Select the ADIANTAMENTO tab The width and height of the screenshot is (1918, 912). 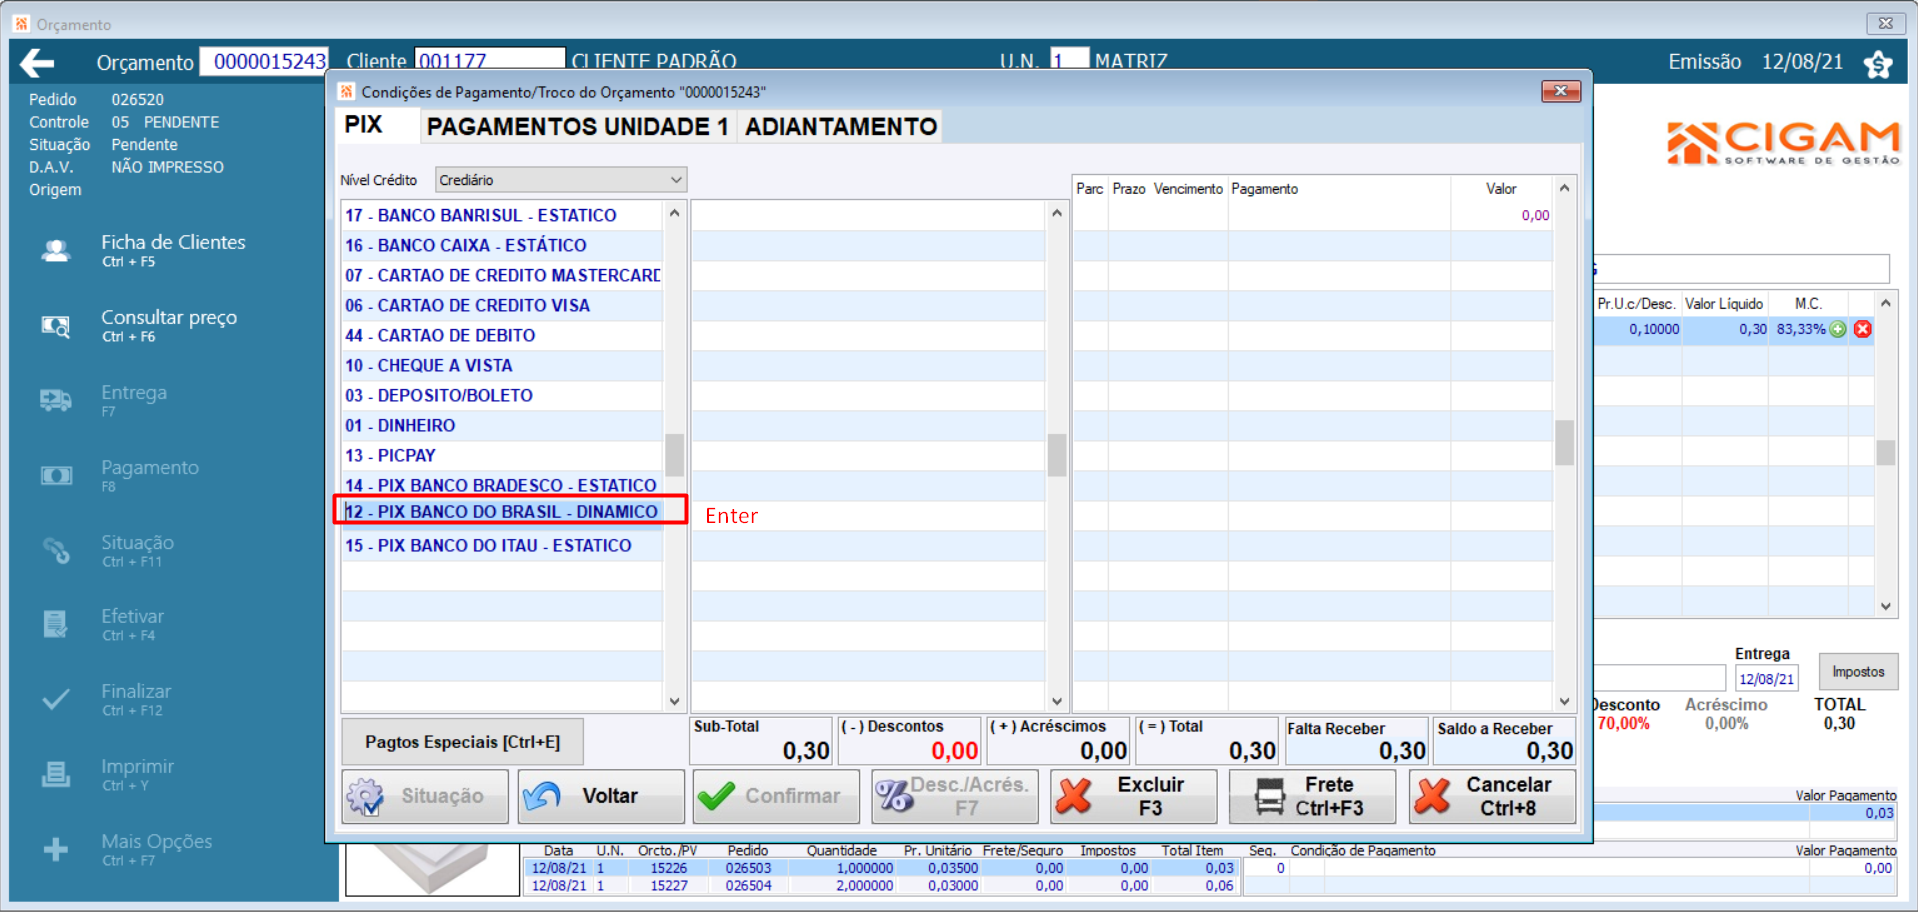coord(841,126)
